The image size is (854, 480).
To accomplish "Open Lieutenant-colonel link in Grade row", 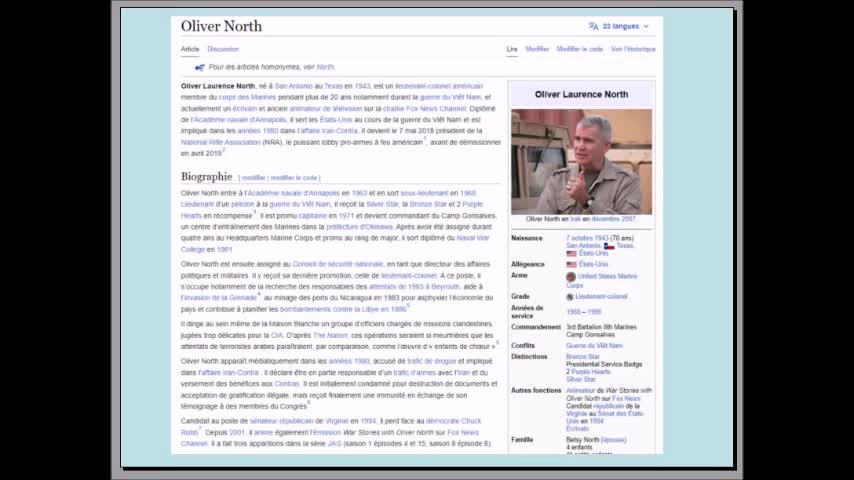I will (601, 296).
